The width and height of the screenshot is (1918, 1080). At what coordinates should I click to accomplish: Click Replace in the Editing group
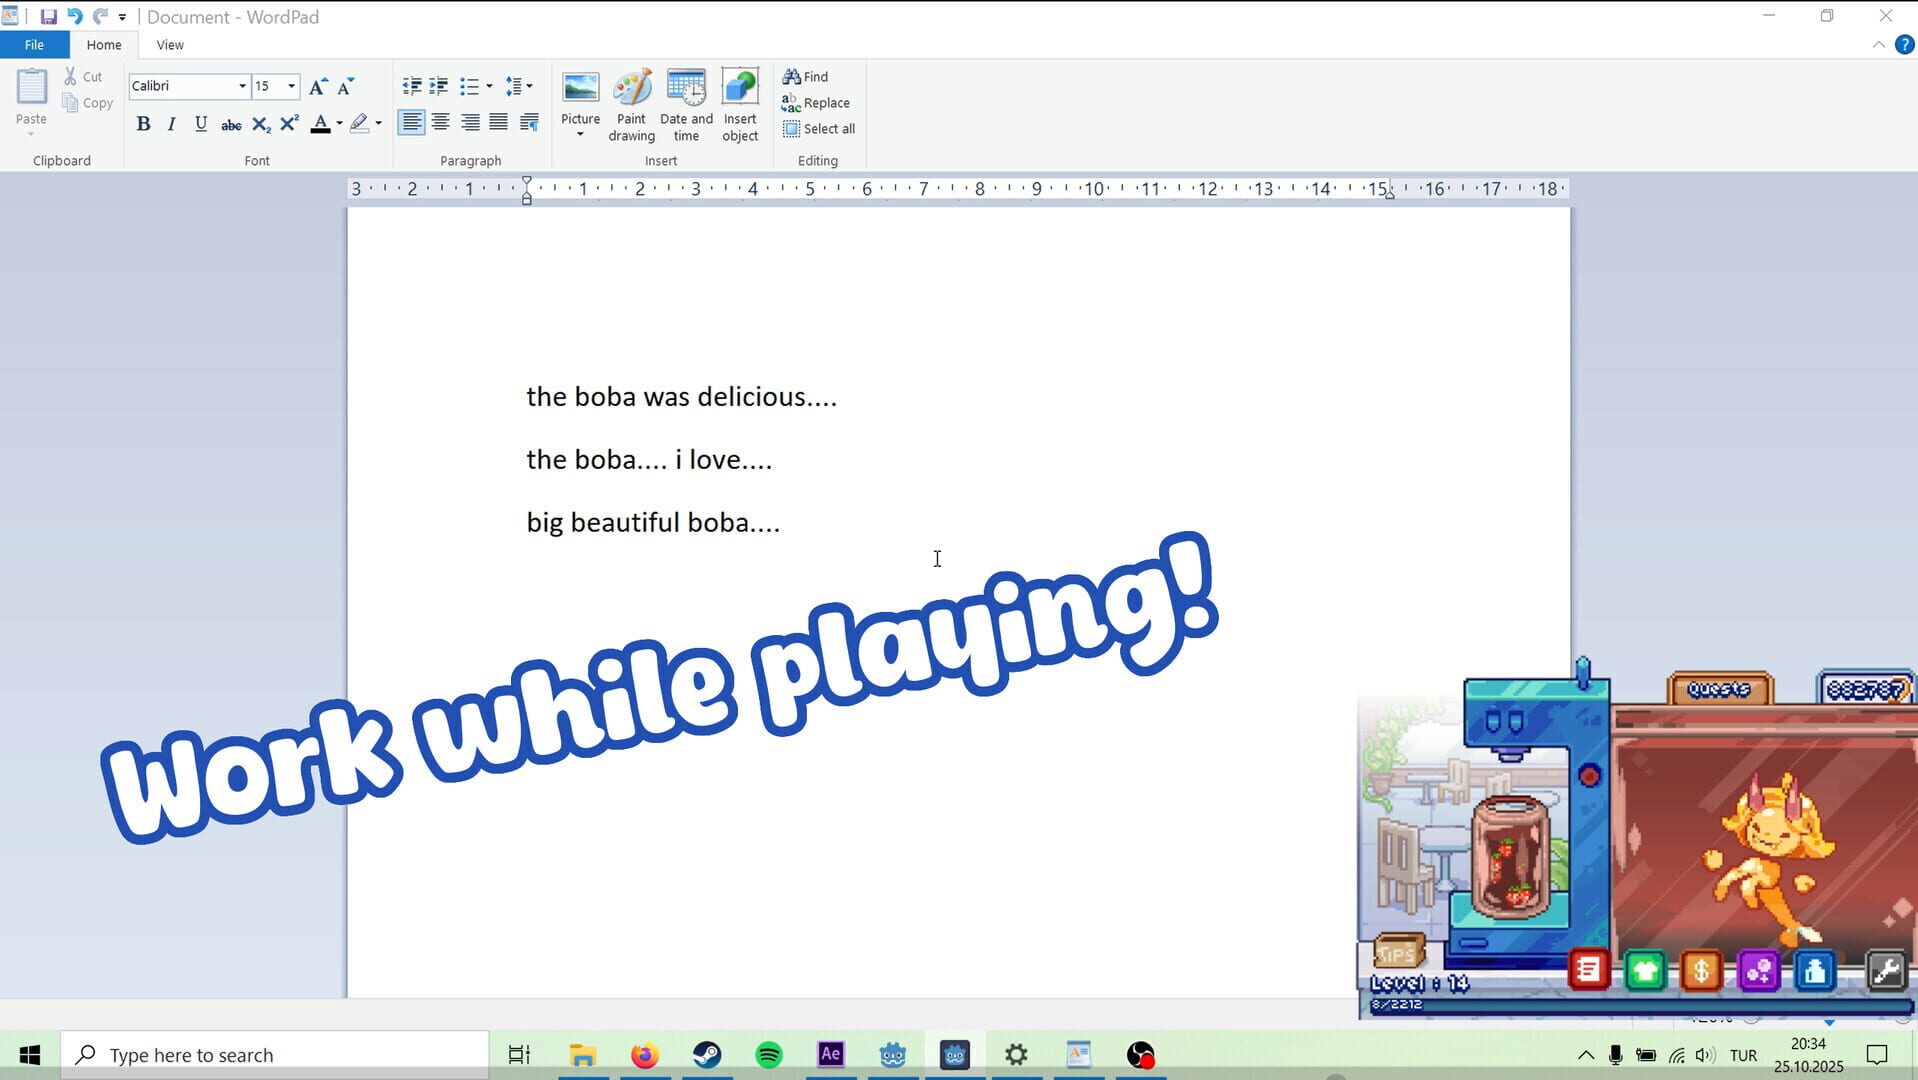[816, 102]
